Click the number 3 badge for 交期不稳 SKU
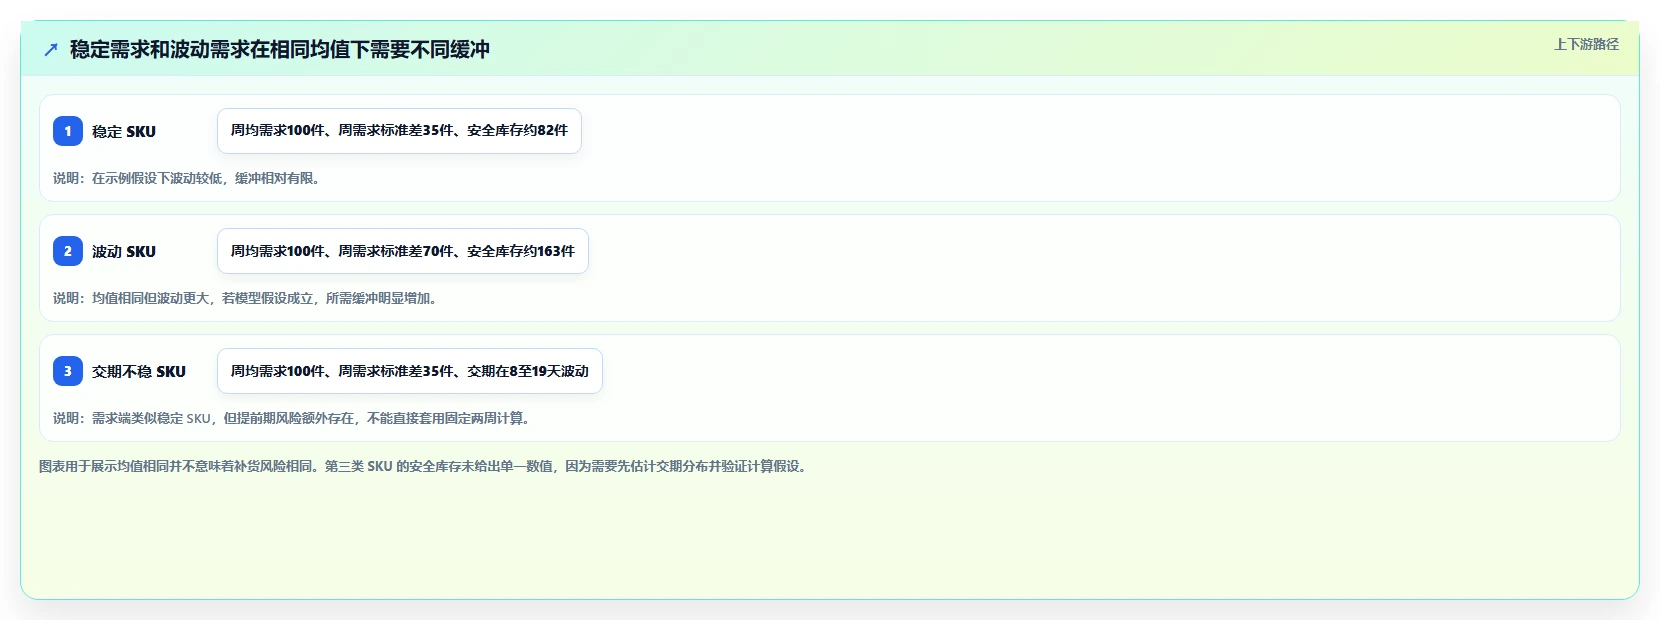This screenshot has height=620, width=1660. tap(68, 371)
